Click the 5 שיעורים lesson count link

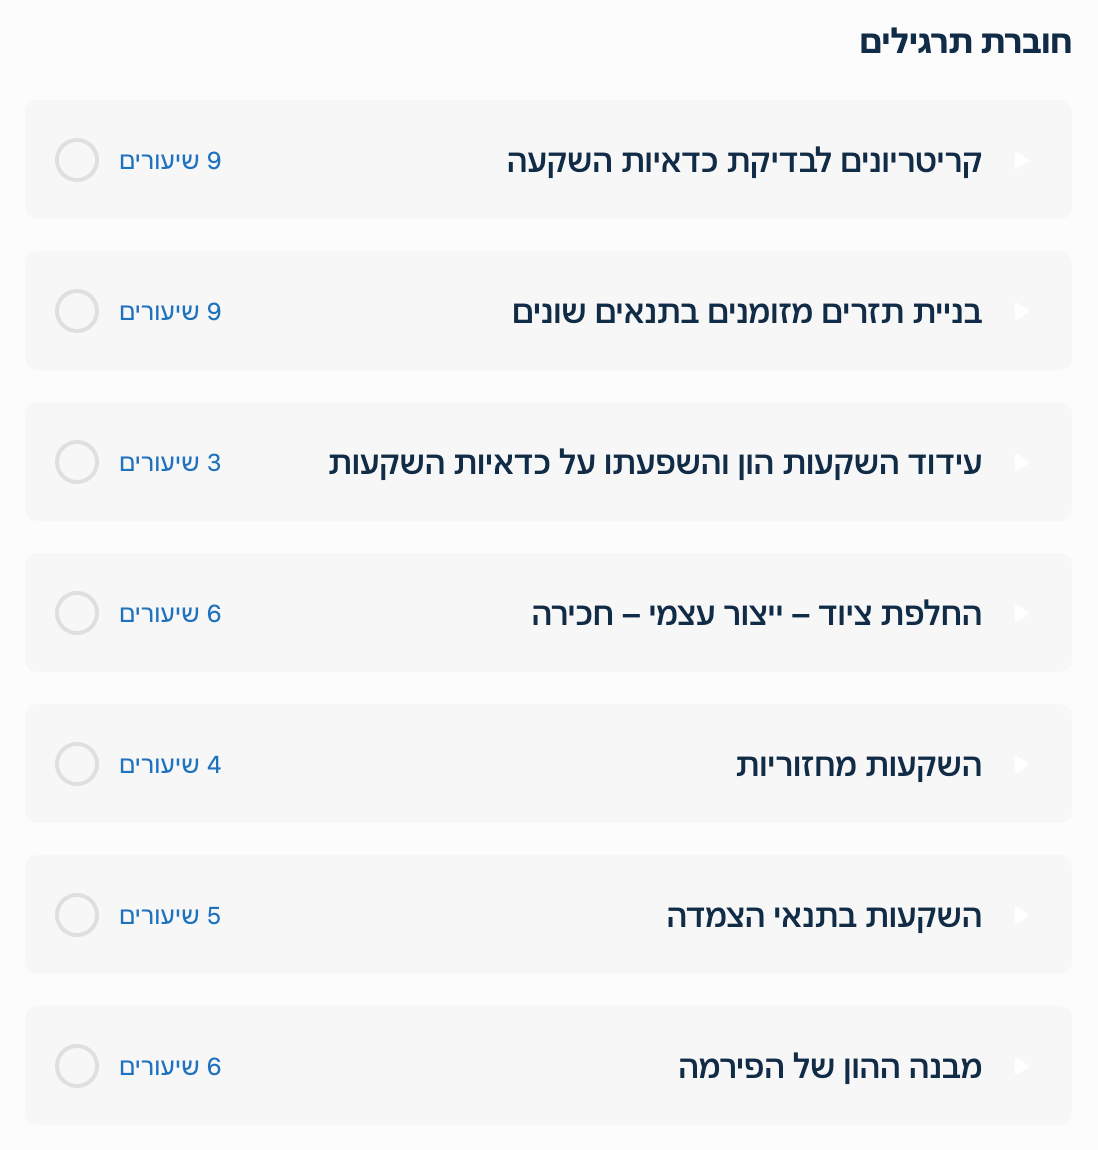click(x=170, y=916)
